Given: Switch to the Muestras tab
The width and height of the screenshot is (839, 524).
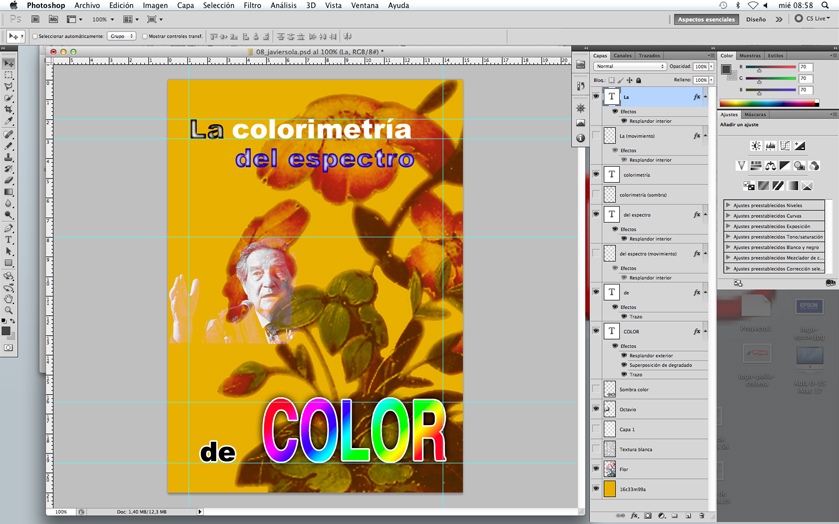Looking at the screenshot, I should click(750, 56).
